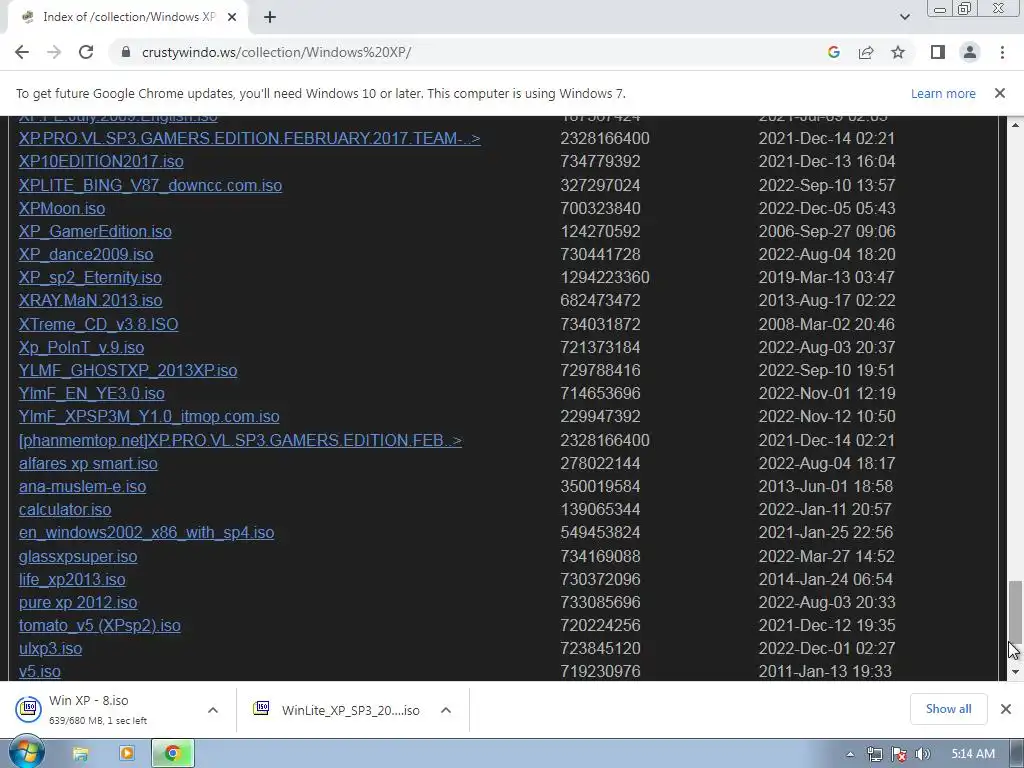Click the vertical scrollbar thumb
1024x768 pixels.
click(x=1015, y=613)
